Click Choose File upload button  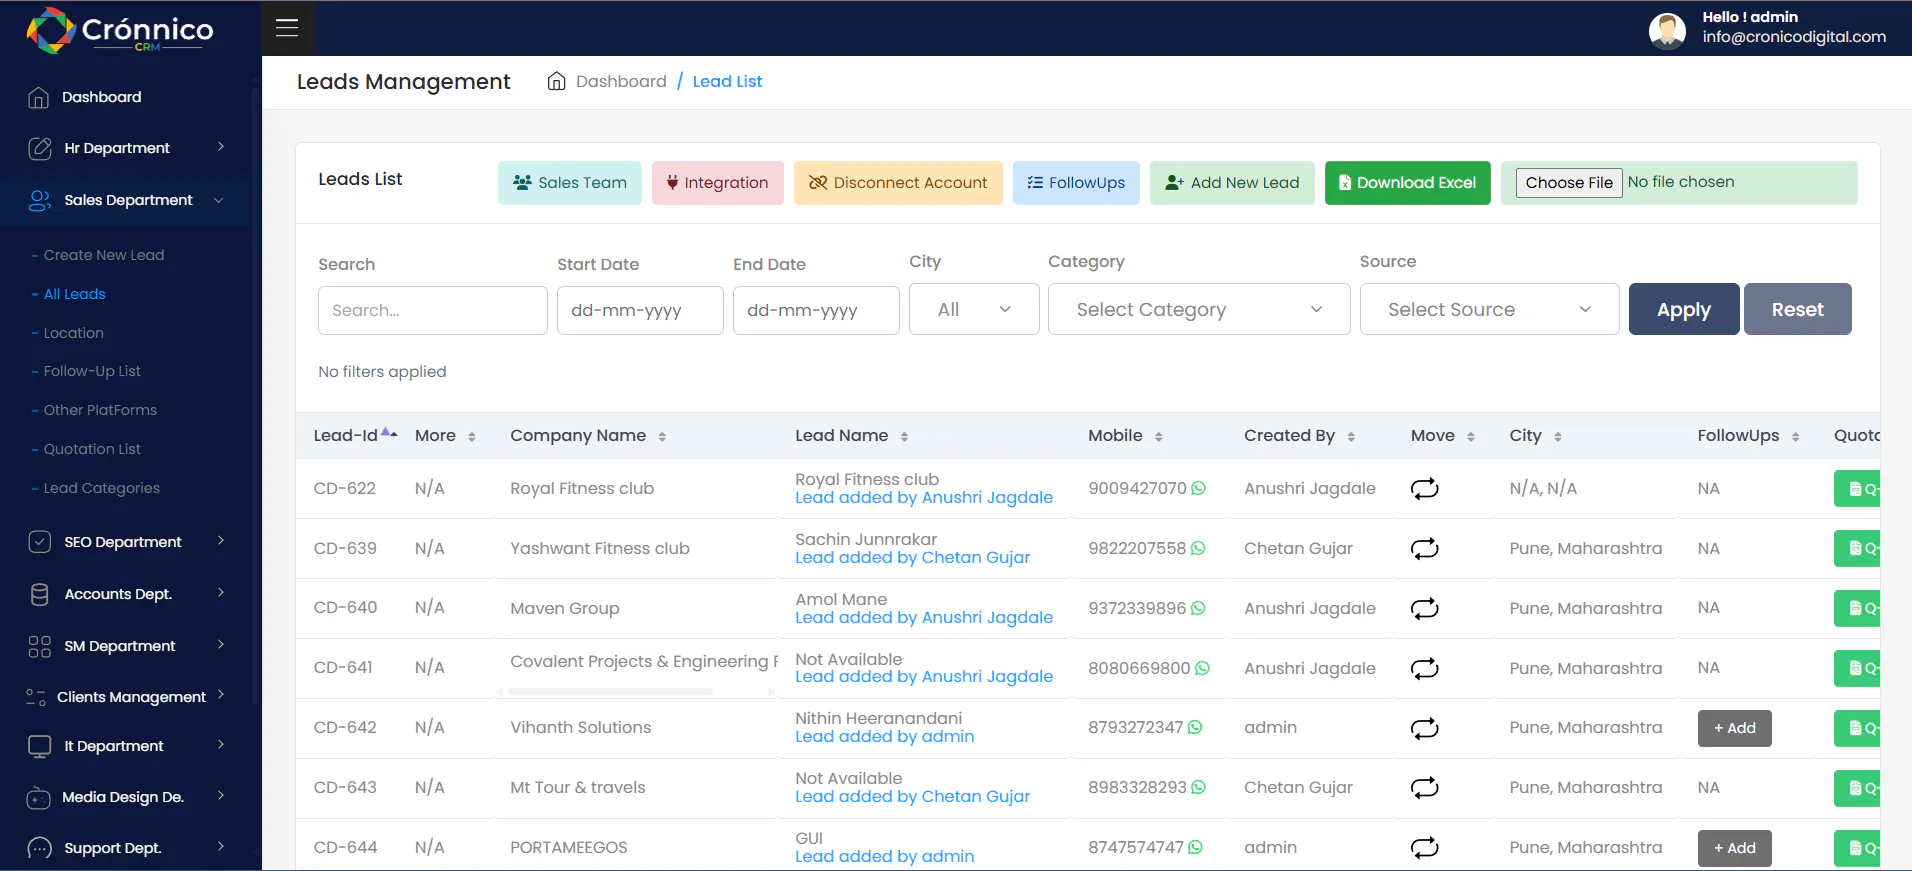pyautogui.click(x=1569, y=183)
